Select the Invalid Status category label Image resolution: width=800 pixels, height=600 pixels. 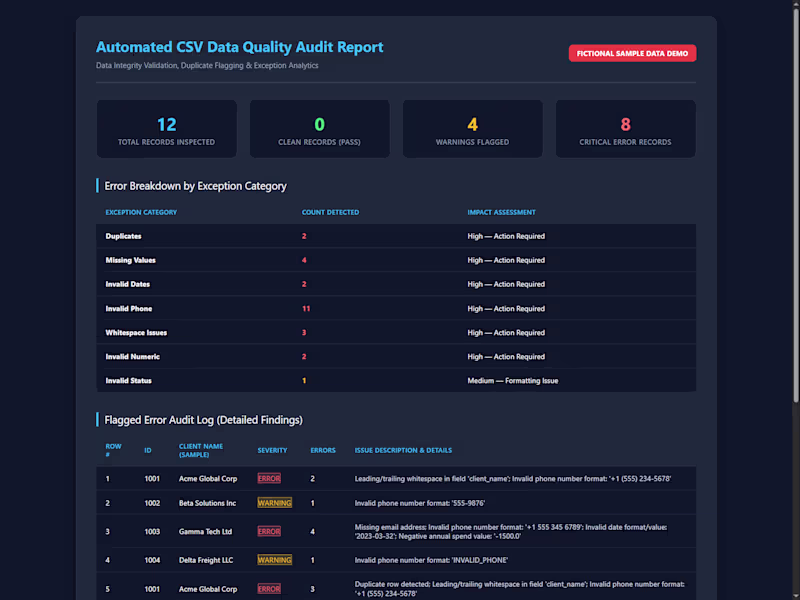pos(129,381)
